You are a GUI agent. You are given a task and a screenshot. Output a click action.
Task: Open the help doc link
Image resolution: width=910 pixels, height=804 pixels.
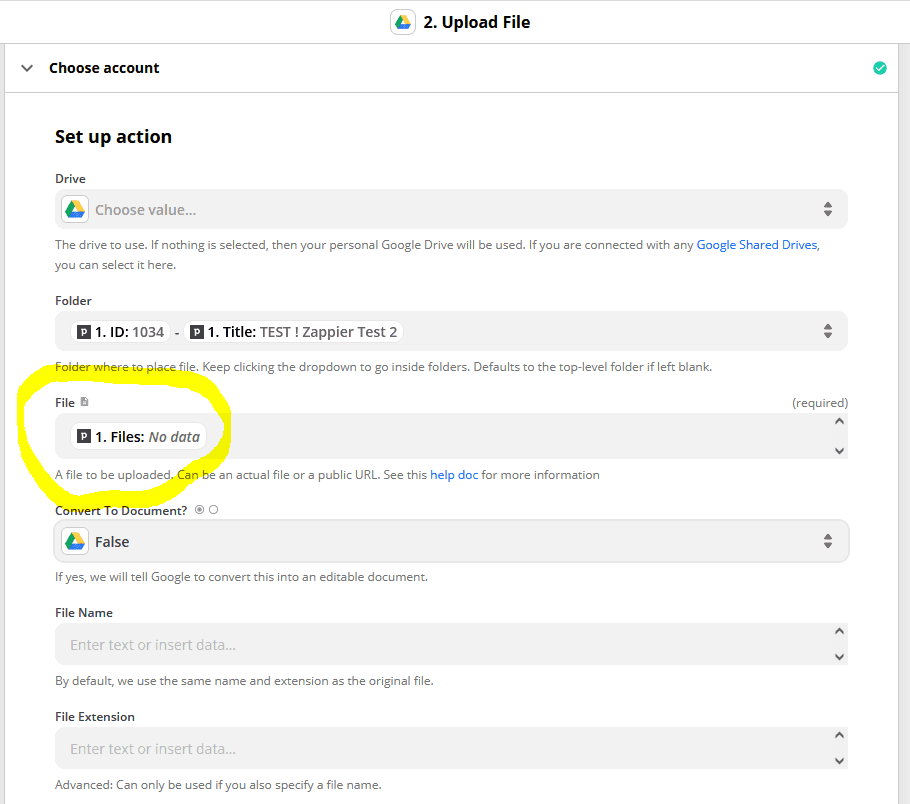tap(454, 474)
